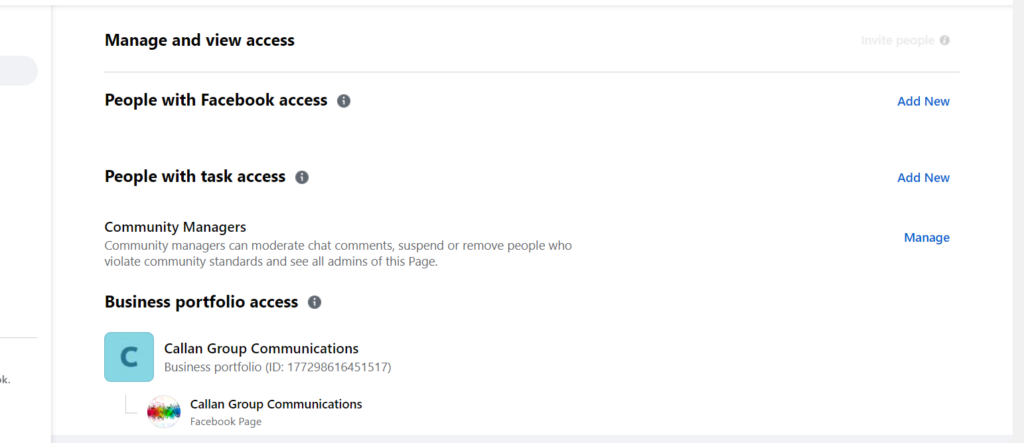Click the Business portfolio access heading
This screenshot has width=1024, height=443.
[x=201, y=302]
